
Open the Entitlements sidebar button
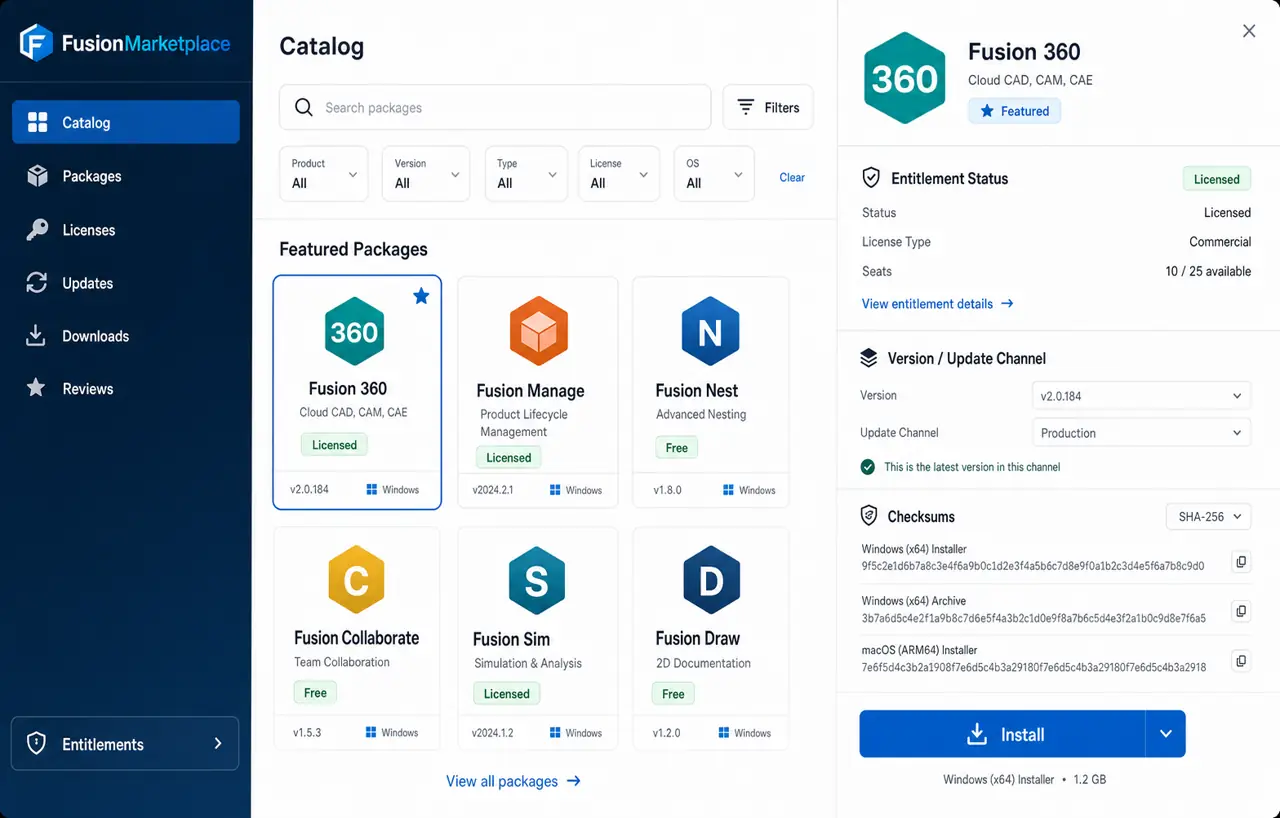click(x=125, y=744)
